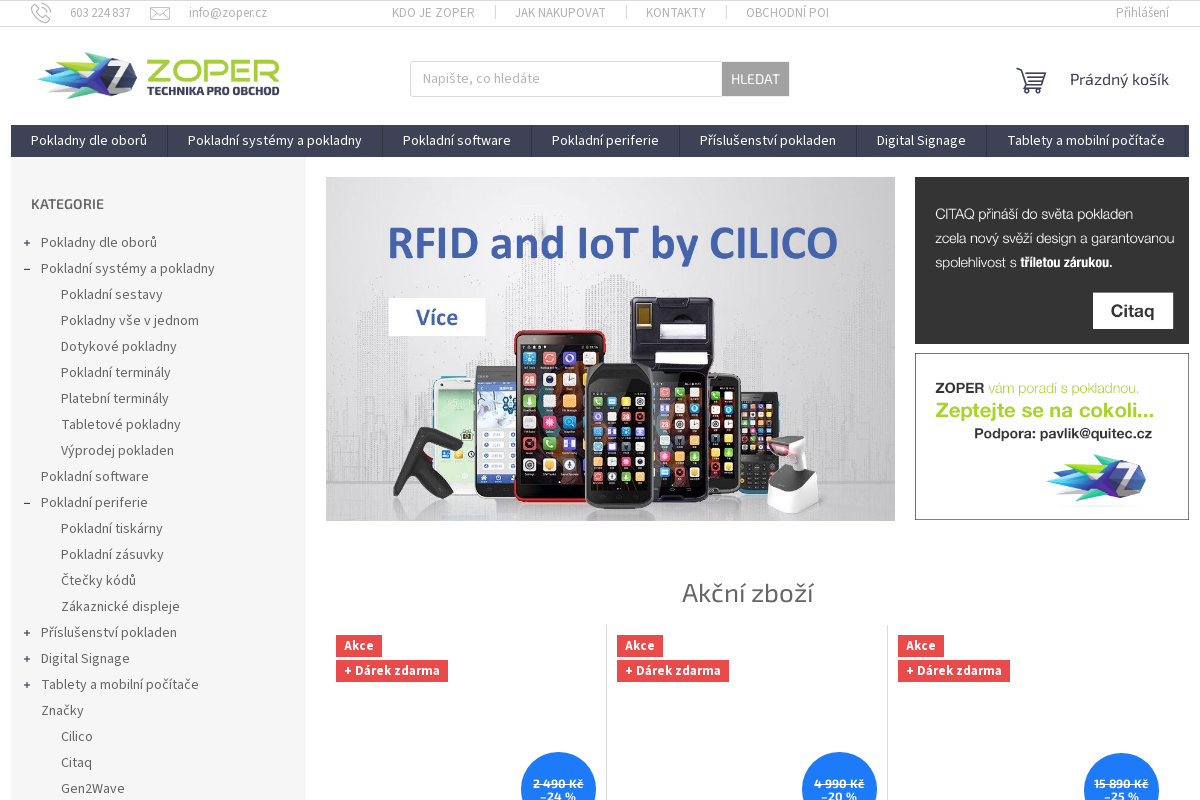Click the Více button on banner

point(437,317)
